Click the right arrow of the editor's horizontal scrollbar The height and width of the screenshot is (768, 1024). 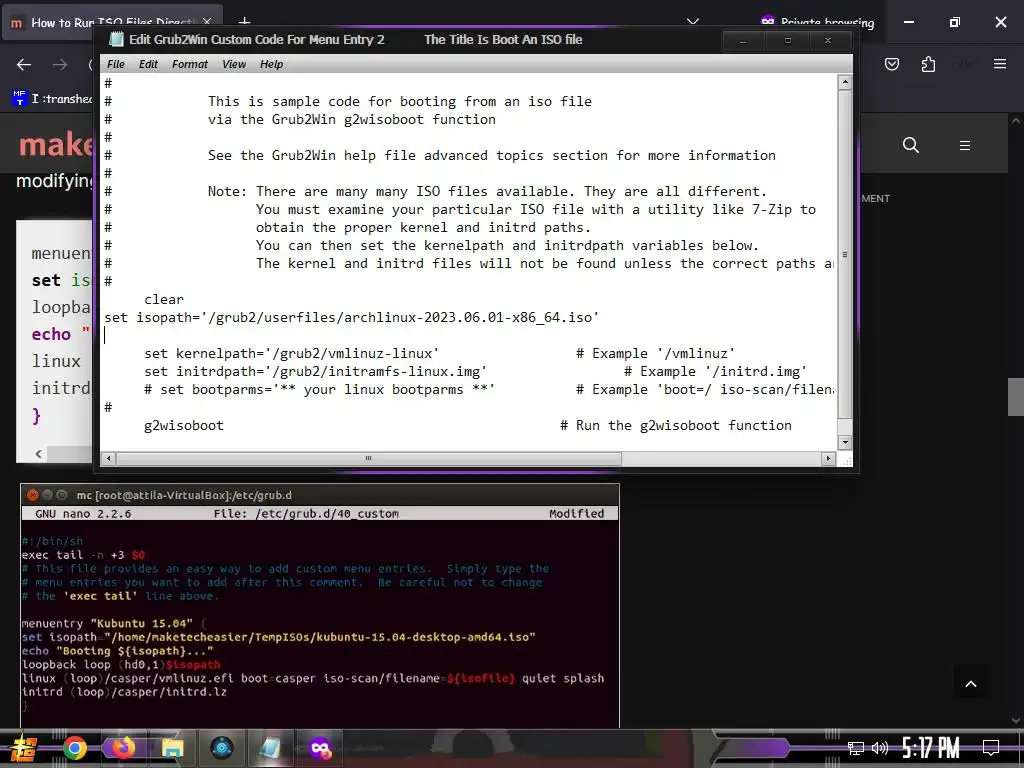828,458
